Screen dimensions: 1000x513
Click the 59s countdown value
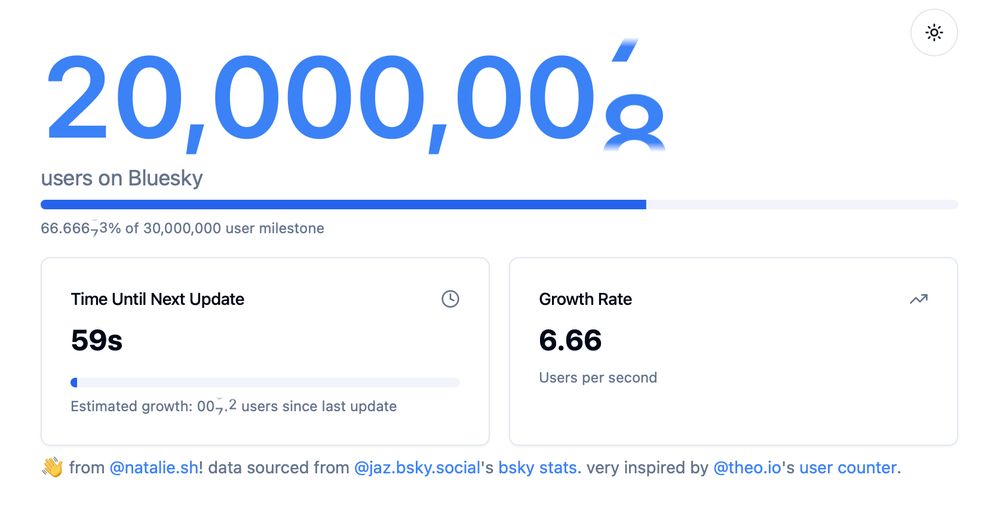click(97, 340)
